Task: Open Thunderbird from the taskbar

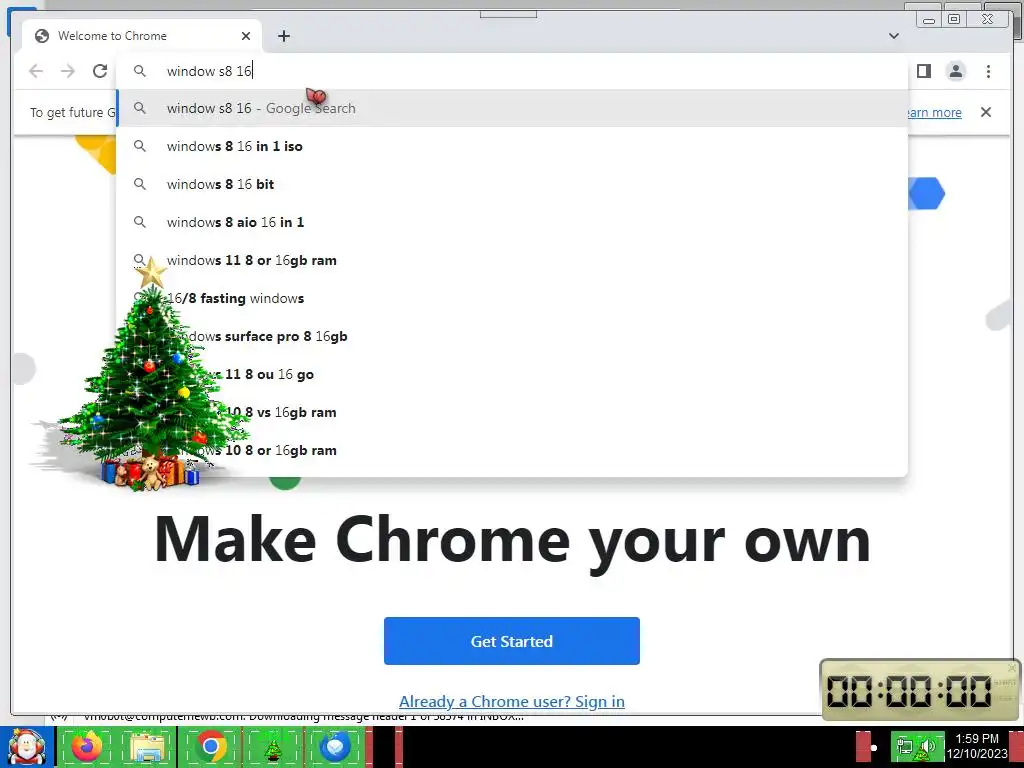Action: [335, 747]
